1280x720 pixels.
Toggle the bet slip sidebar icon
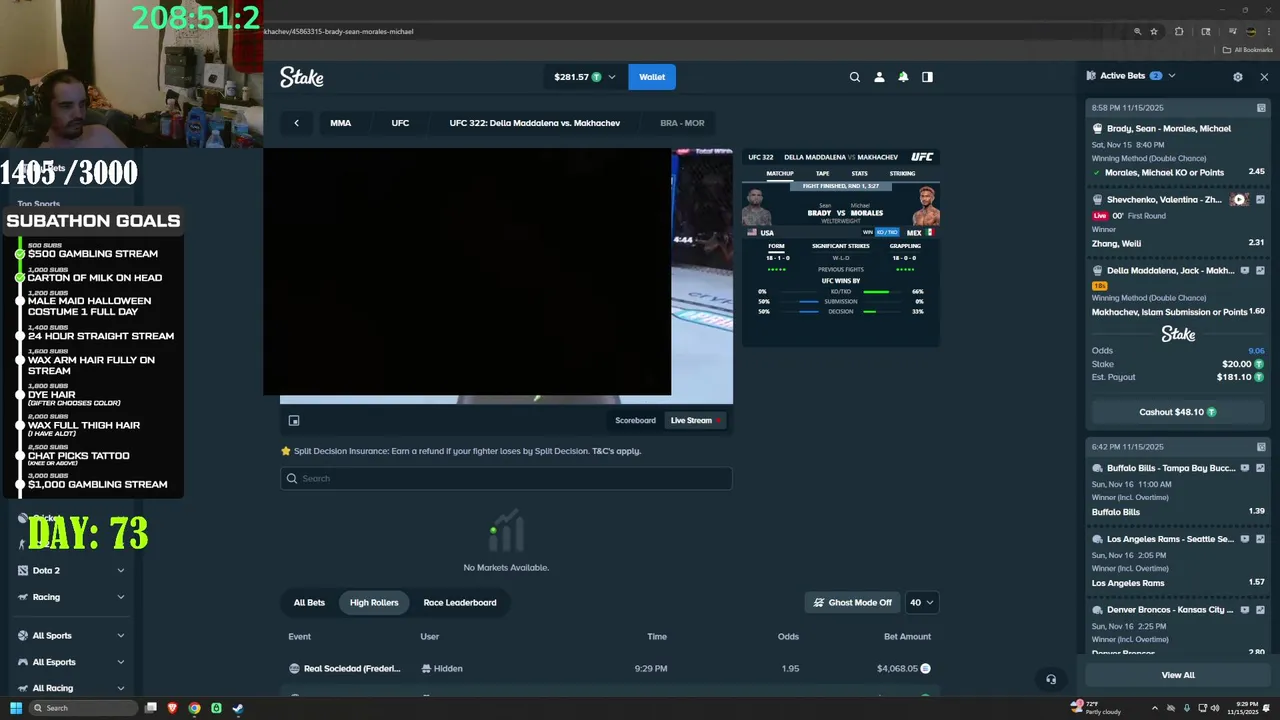[927, 77]
